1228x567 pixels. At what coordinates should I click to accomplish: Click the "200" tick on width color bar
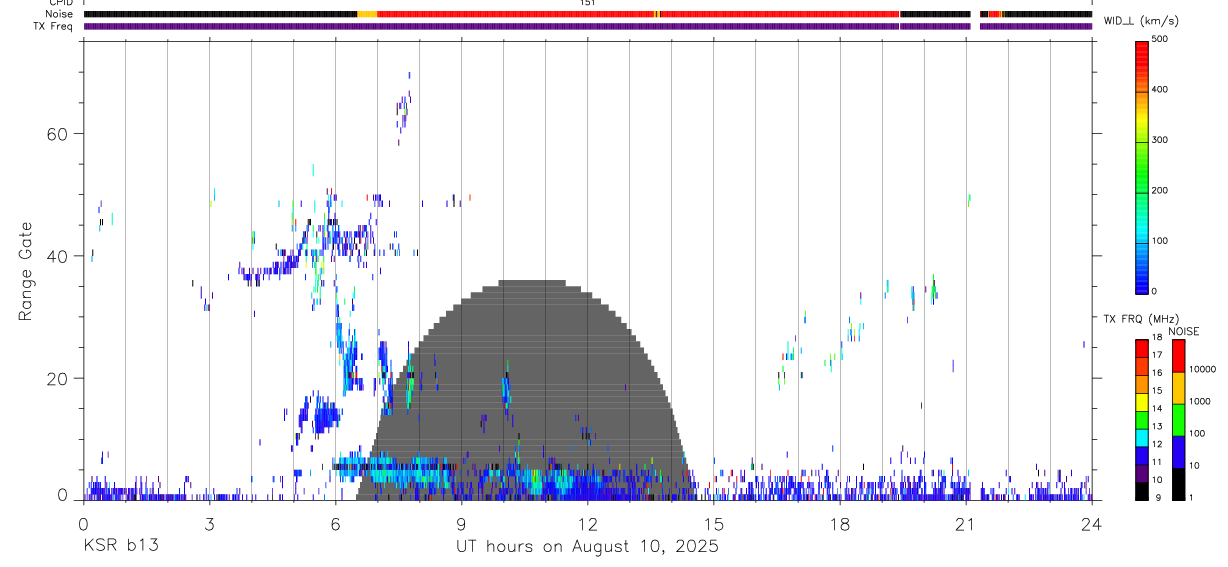tap(1160, 191)
